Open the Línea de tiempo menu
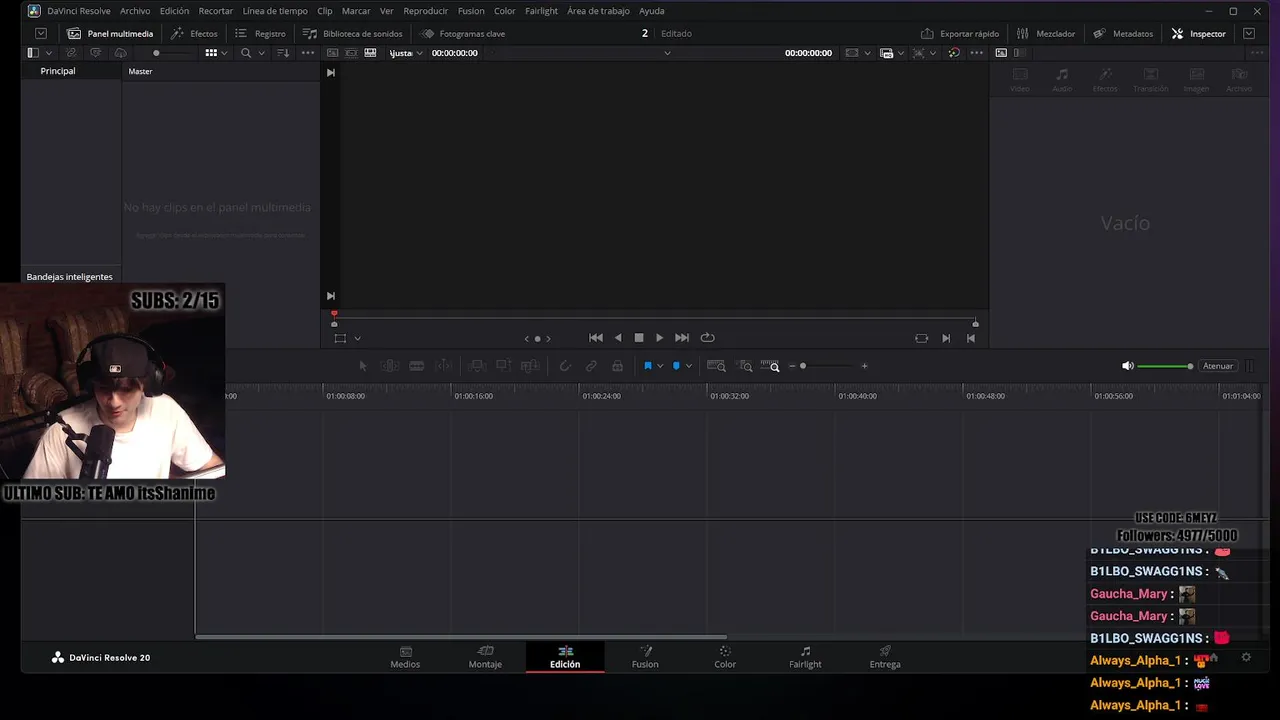The width and height of the screenshot is (1280, 720). (275, 11)
